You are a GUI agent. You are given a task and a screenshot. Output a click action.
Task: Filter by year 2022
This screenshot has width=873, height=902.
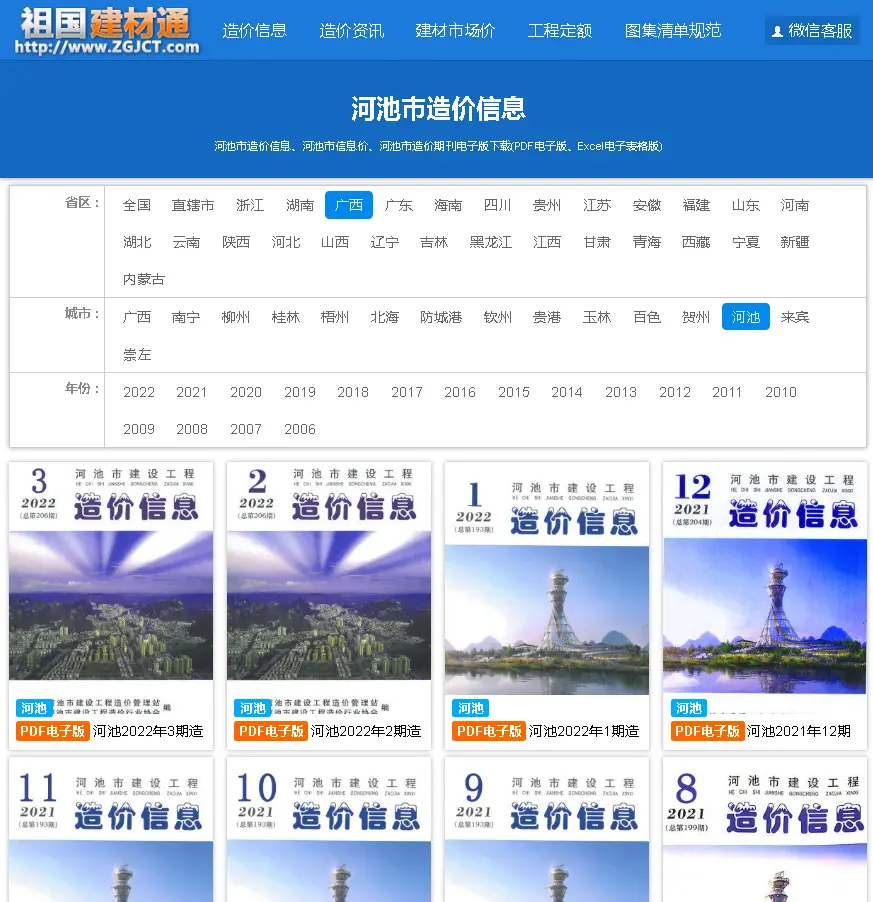(x=139, y=392)
